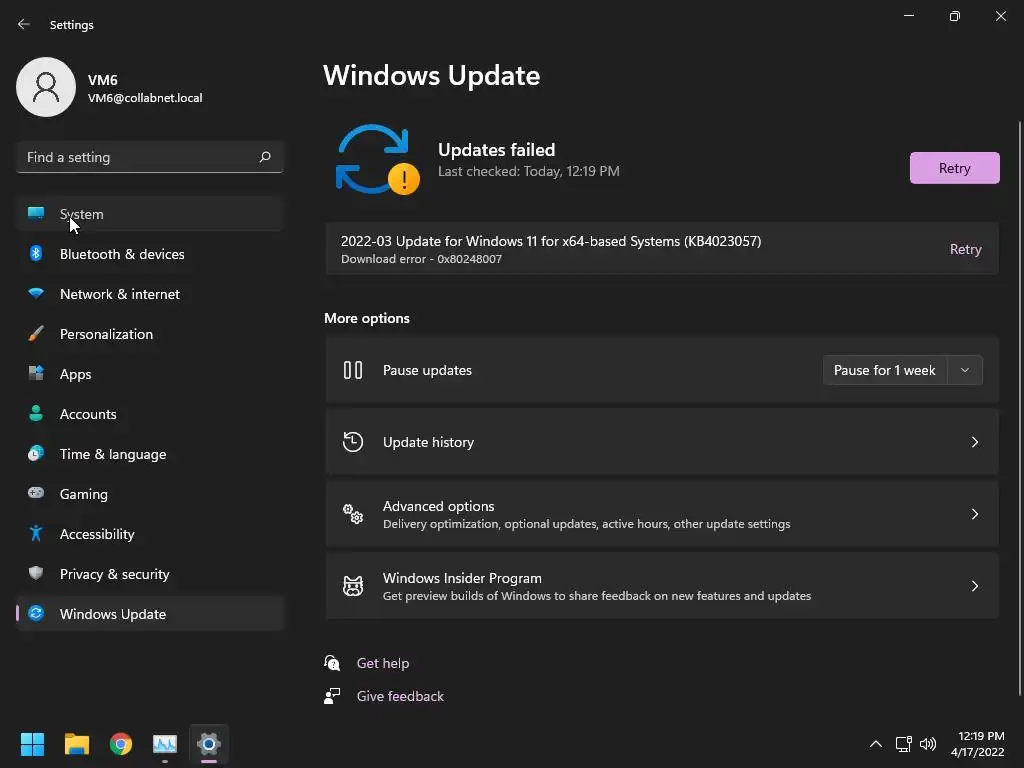Open the Give feedback link
1024x768 pixels.
pyautogui.click(x=400, y=696)
